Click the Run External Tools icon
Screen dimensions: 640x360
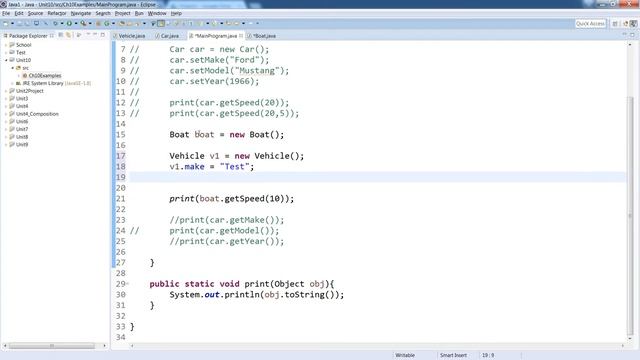[x=83, y=24]
